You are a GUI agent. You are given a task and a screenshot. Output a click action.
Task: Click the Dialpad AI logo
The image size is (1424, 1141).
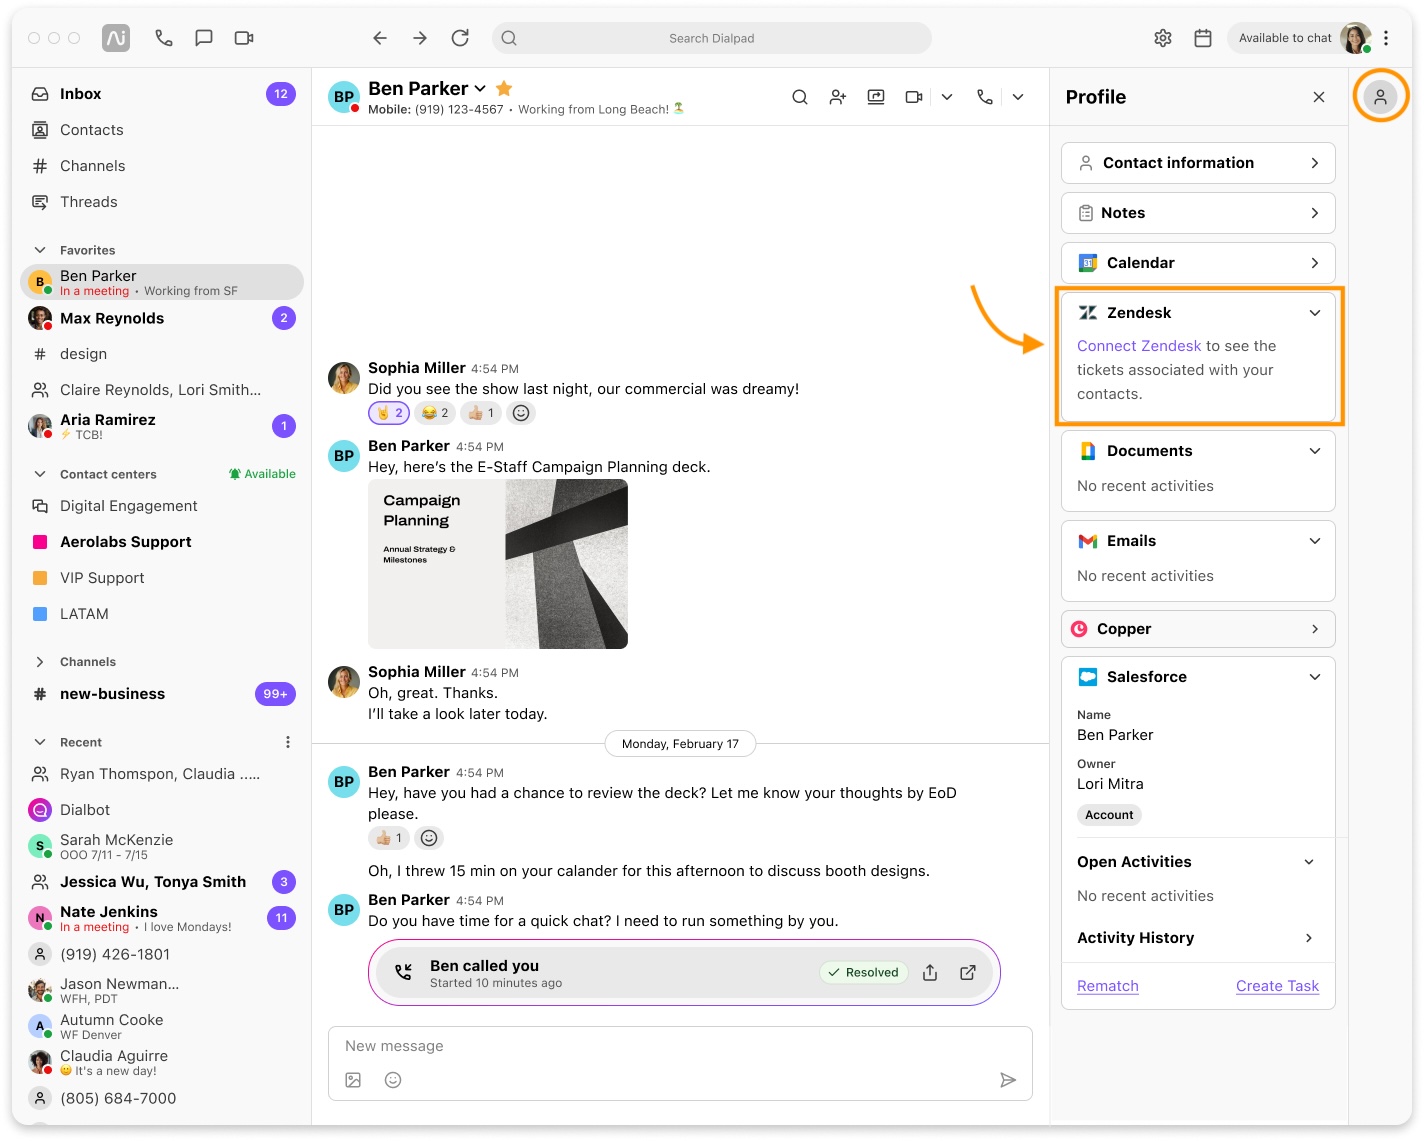(x=116, y=38)
